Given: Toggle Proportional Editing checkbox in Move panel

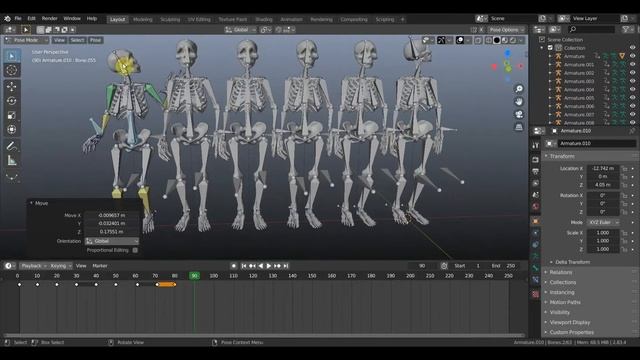Looking at the screenshot, I should pyautogui.click(x=135, y=250).
